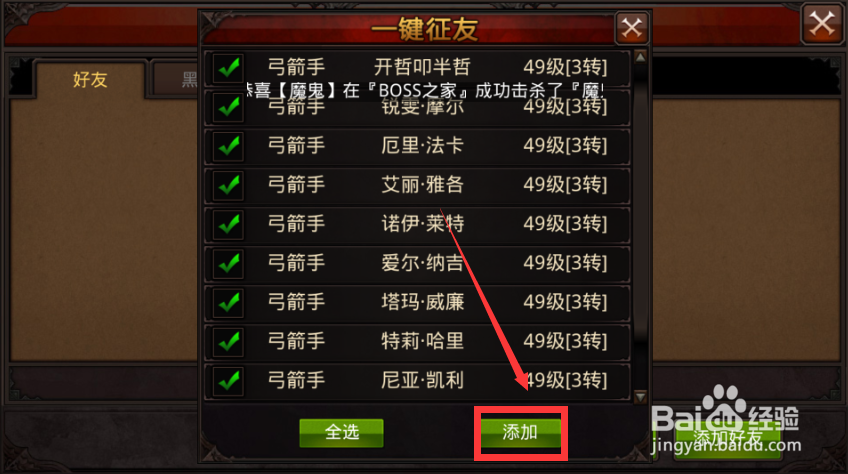Open the blacklist tab beside 好友
Screen dimensions: 848x474
coord(176,80)
